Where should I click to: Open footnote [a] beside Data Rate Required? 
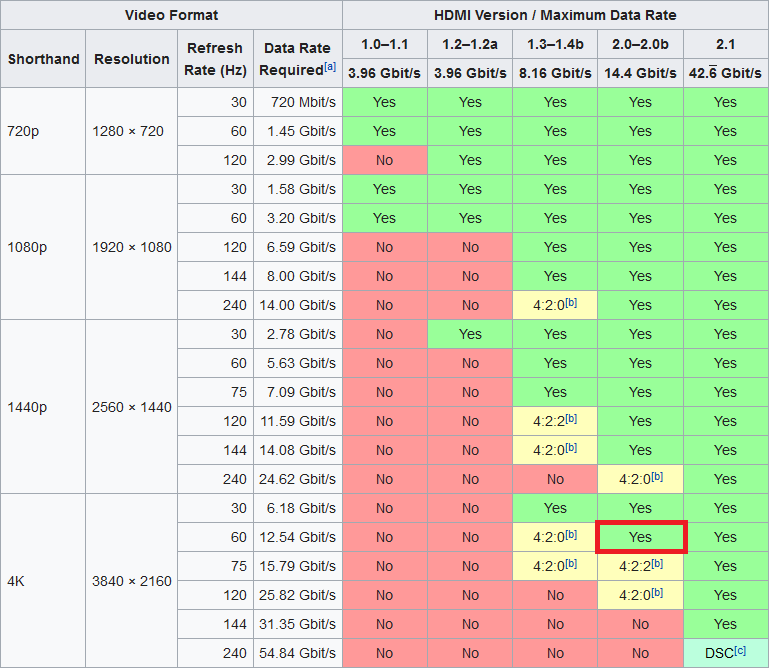pyautogui.click(x=330, y=67)
